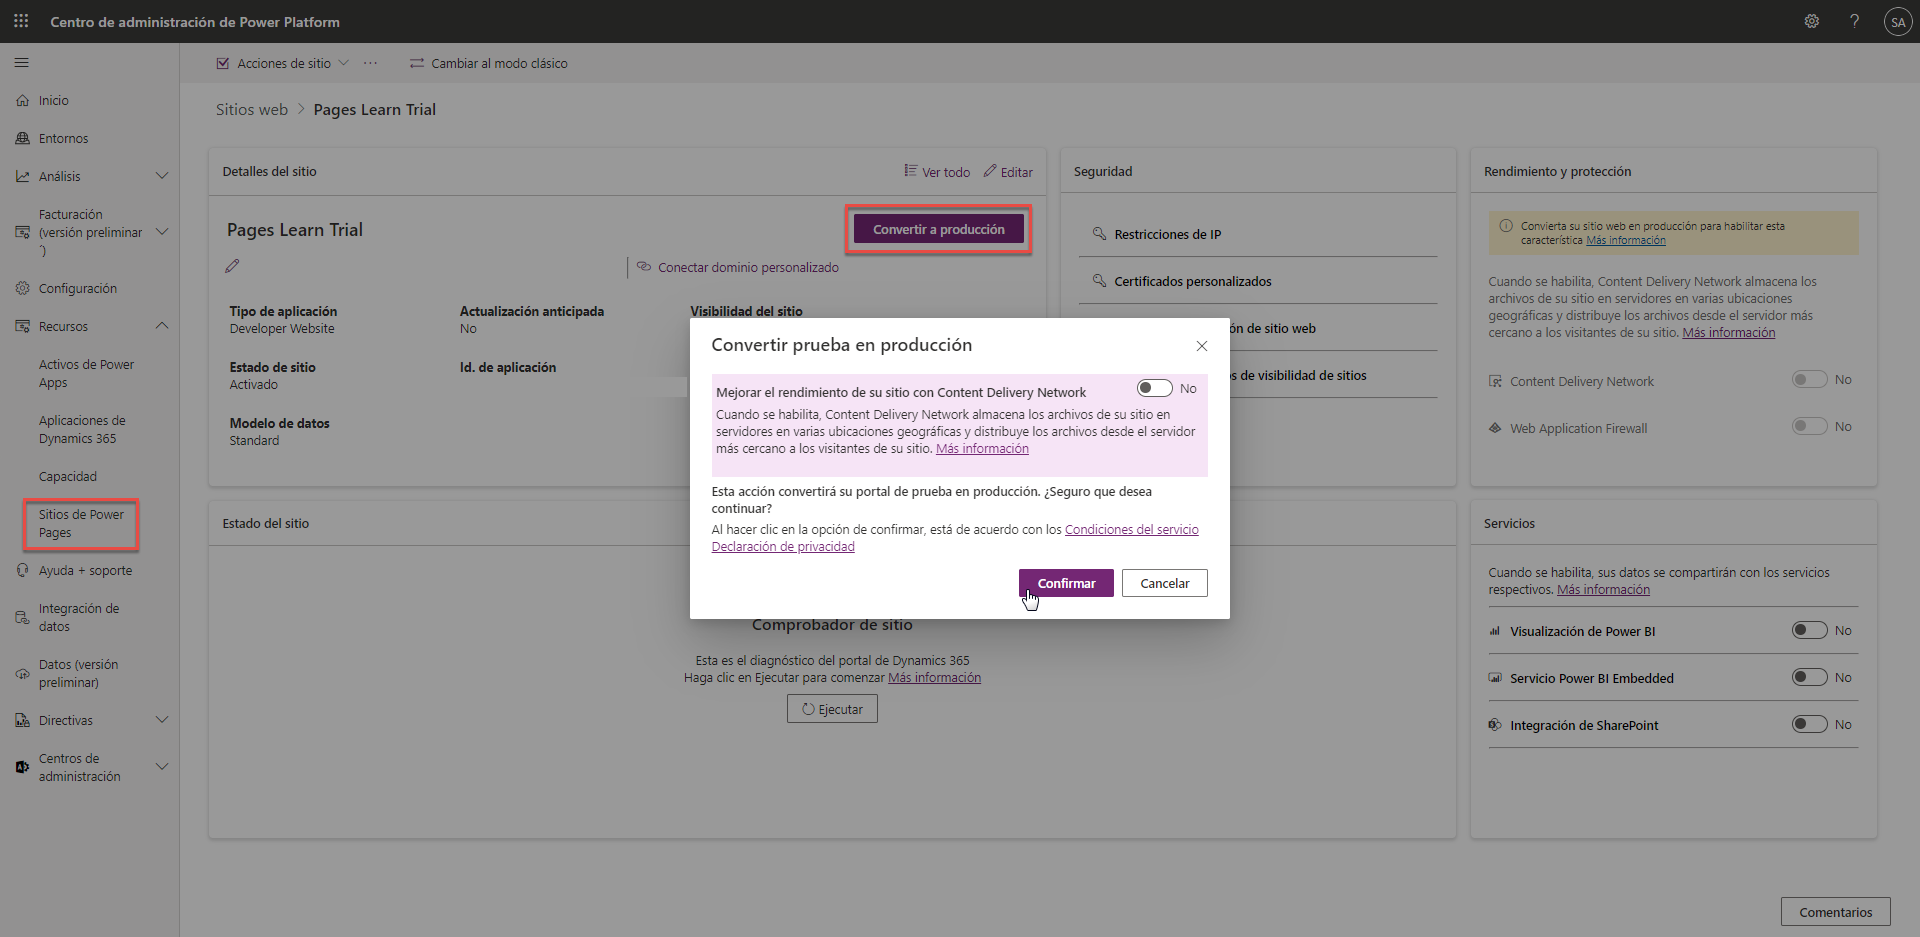Click Más información link in dialog
Screen dimensions: 1920x937
click(982, 449)
